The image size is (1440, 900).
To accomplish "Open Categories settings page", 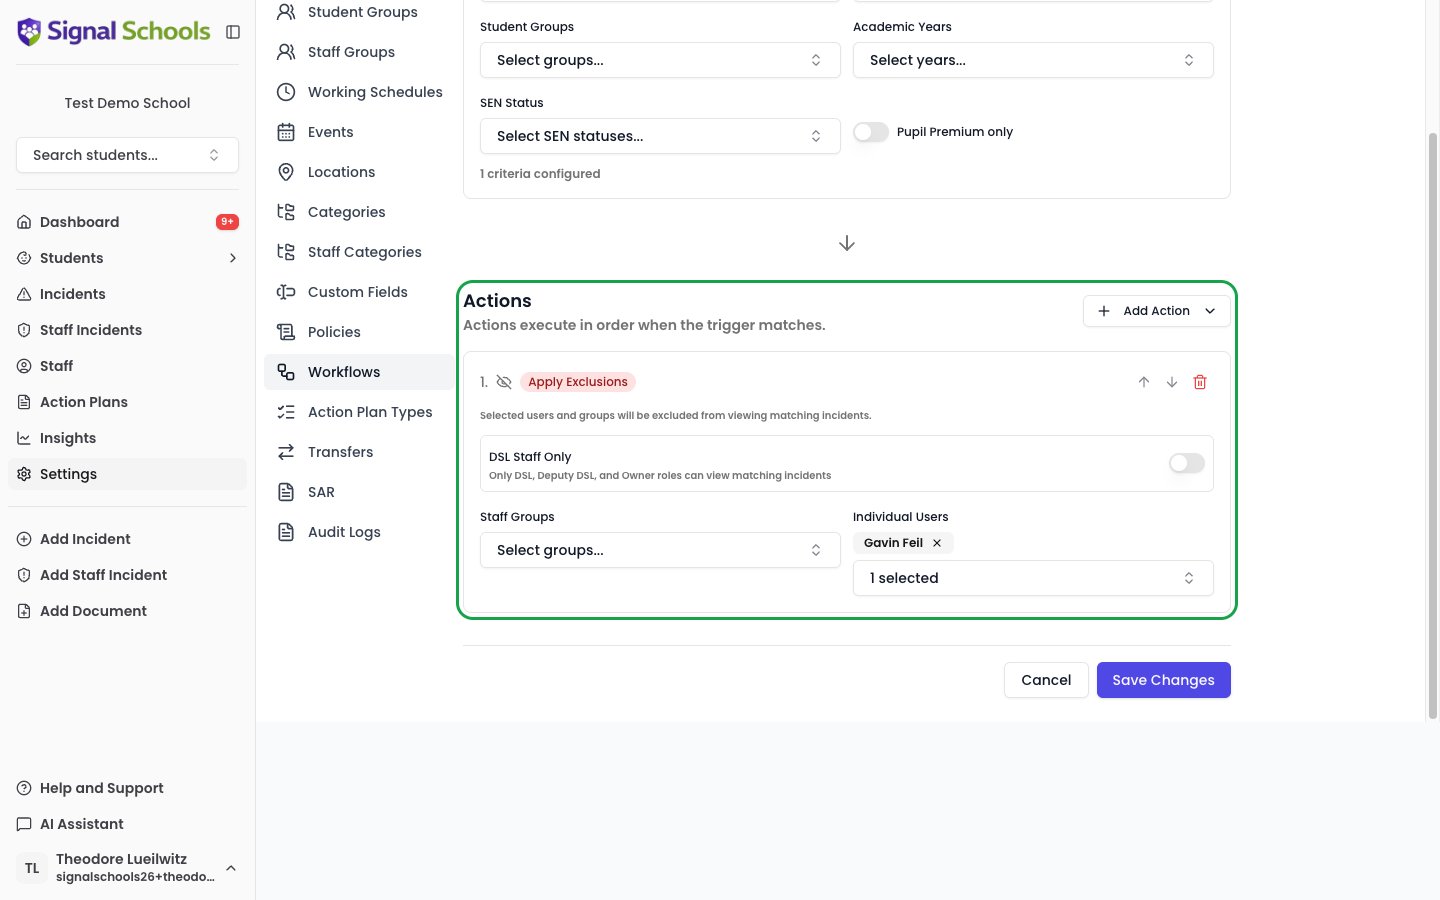I will [360, 212].
